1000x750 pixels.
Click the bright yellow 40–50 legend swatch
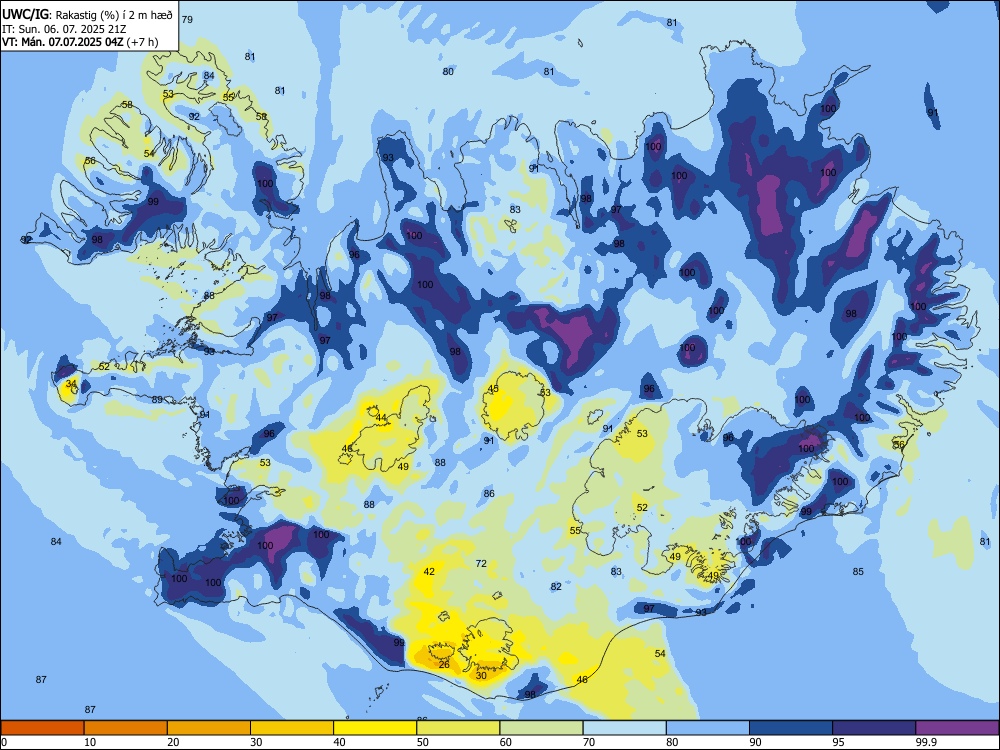[375, 728]
